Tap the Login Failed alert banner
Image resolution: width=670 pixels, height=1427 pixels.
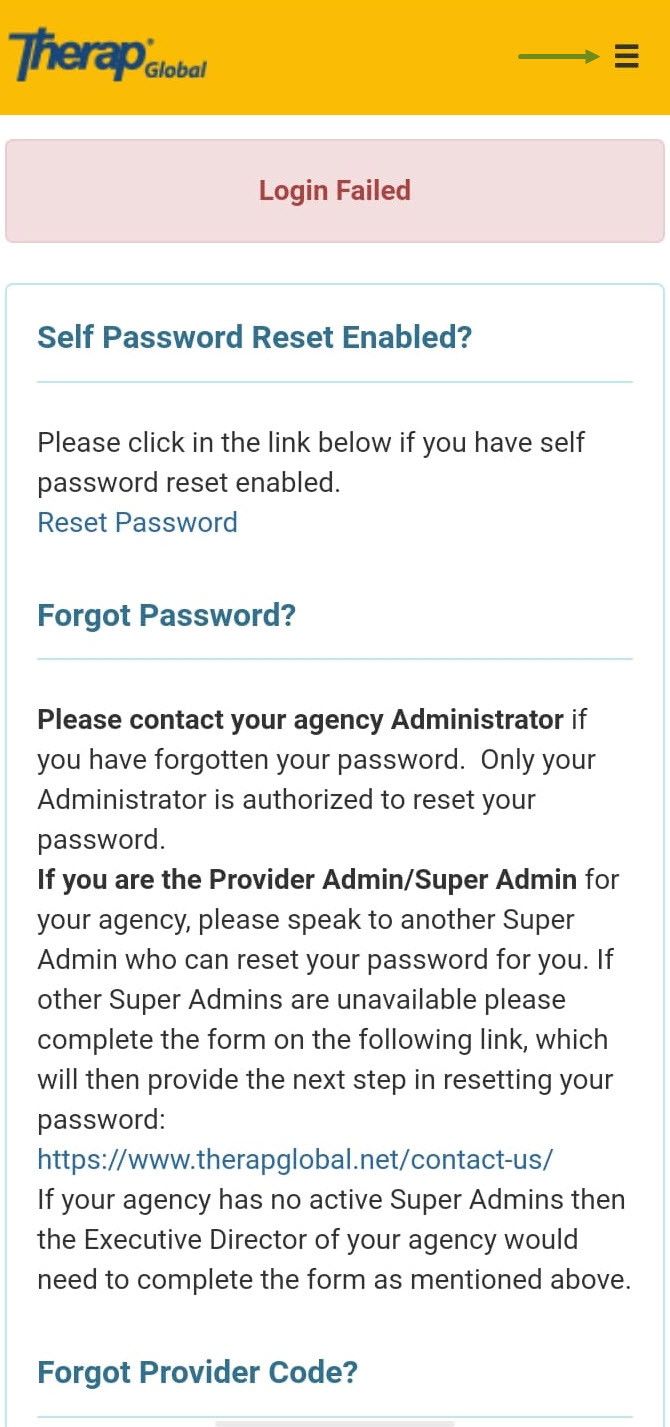tap(335, 191)
